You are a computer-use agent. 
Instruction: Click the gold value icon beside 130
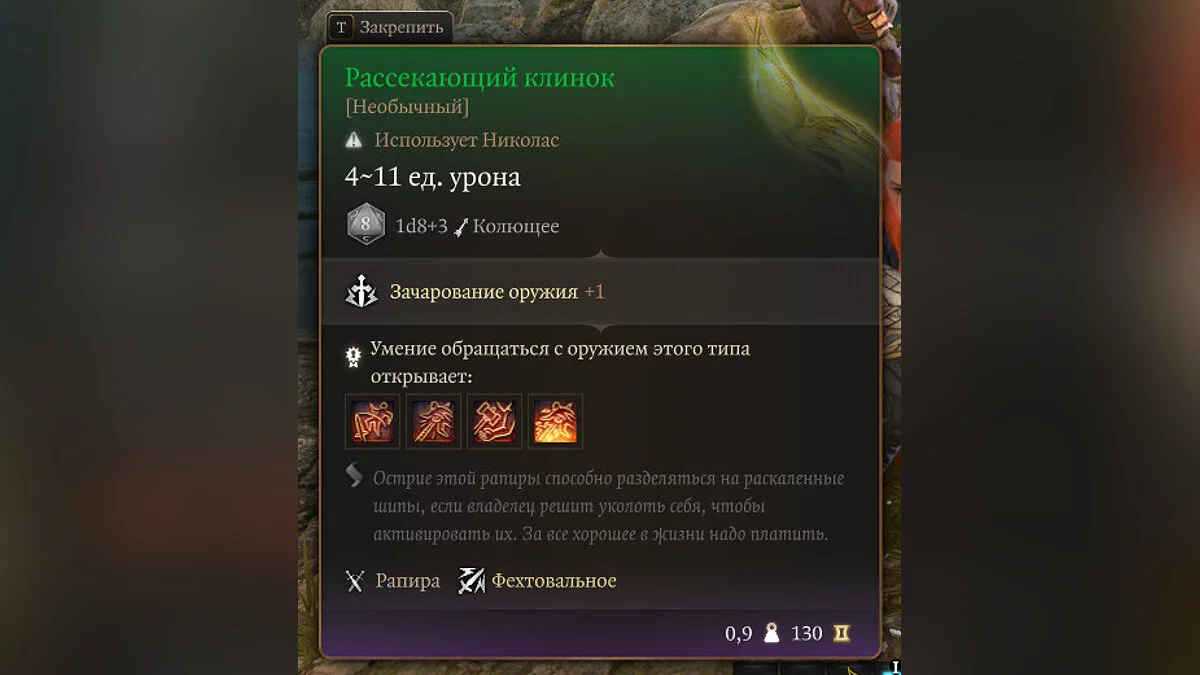tap(841, 633)
